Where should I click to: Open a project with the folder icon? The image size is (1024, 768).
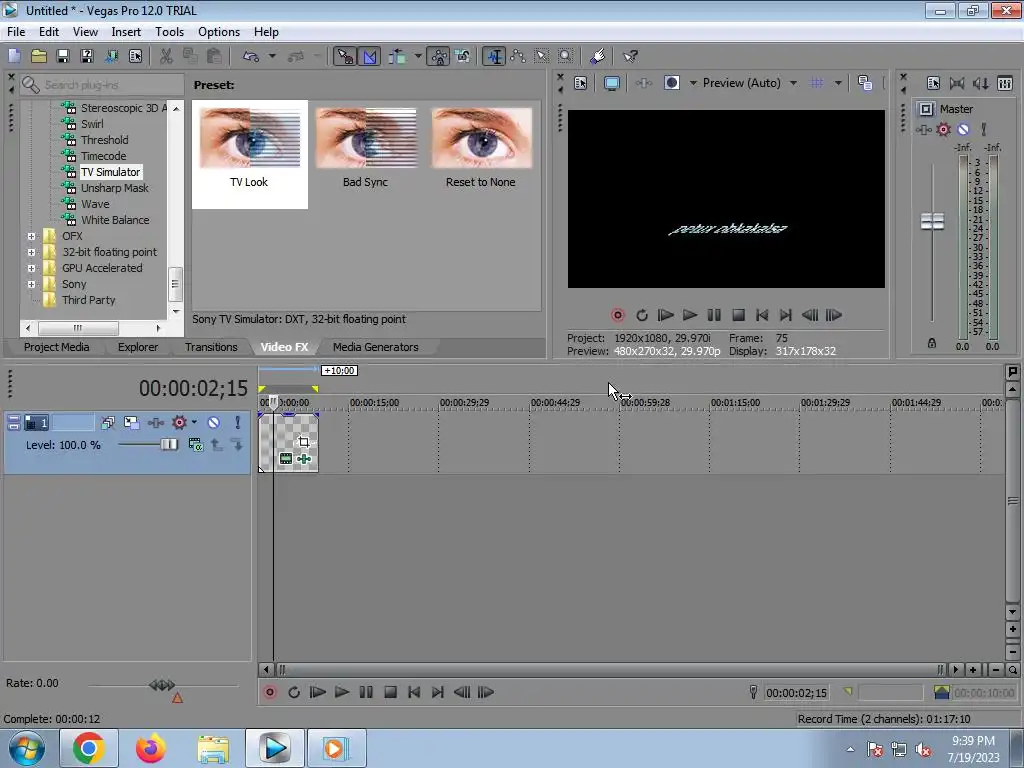(39, 57)
